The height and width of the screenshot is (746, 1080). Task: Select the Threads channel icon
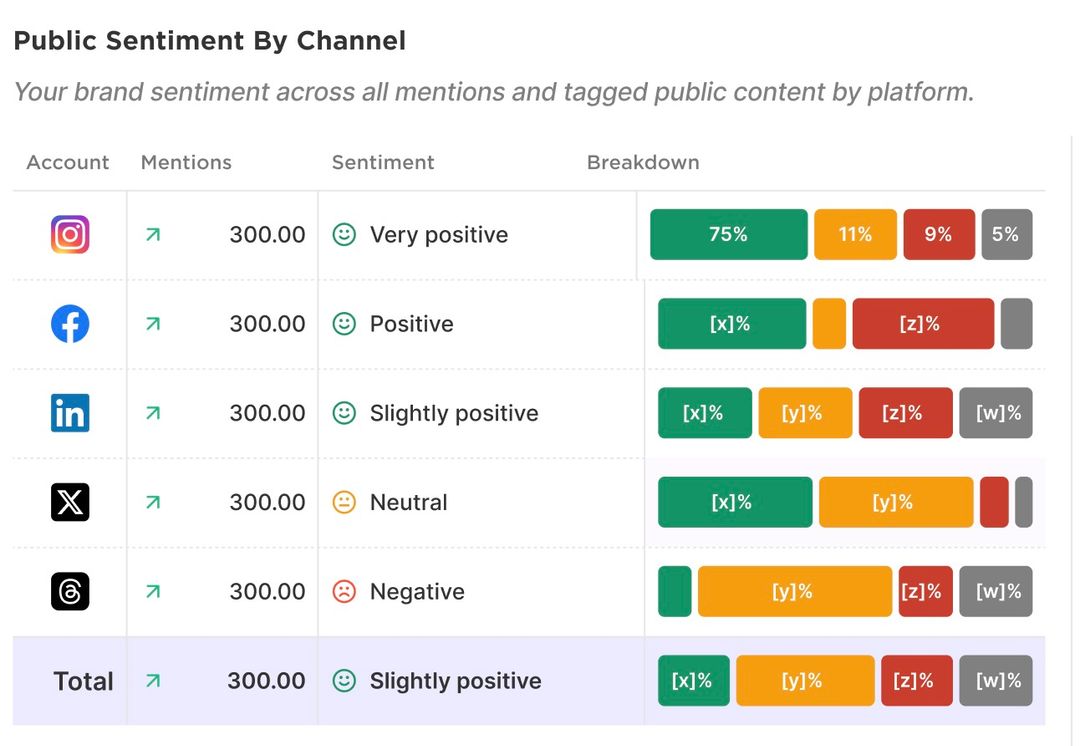pos(69,591)
